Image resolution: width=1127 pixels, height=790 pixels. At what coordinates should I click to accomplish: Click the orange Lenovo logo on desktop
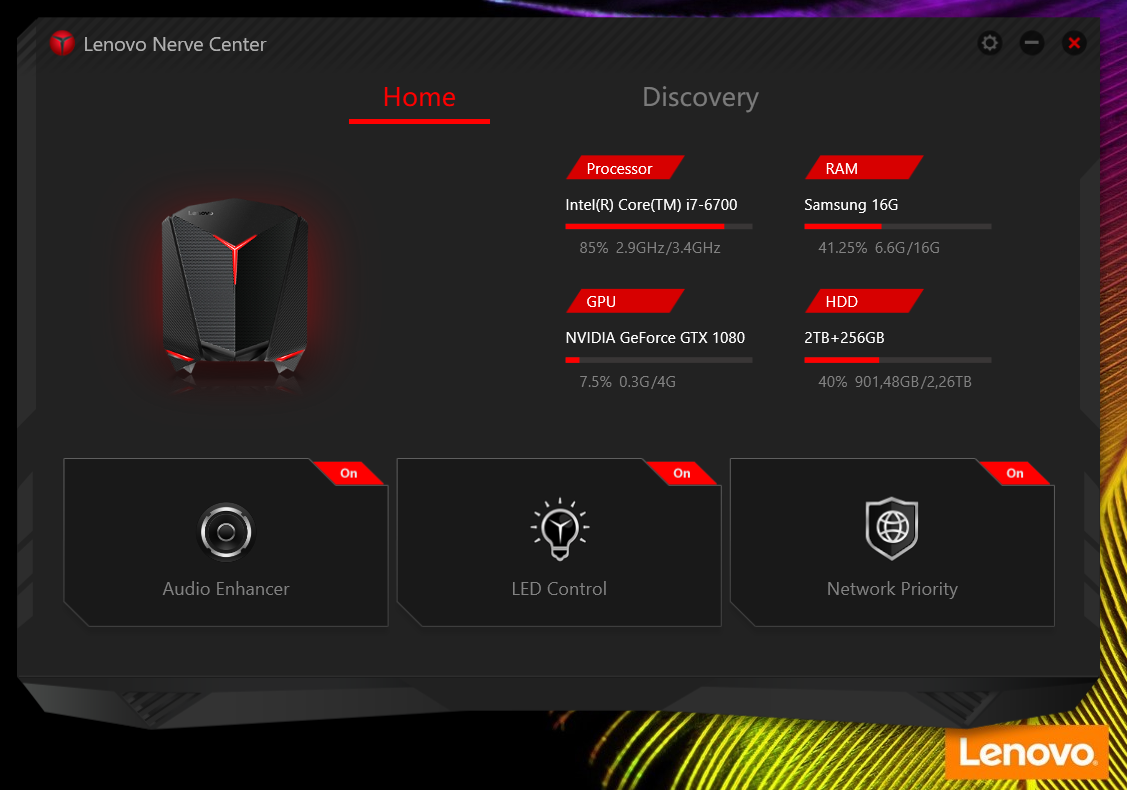(x=1027, y=752)
